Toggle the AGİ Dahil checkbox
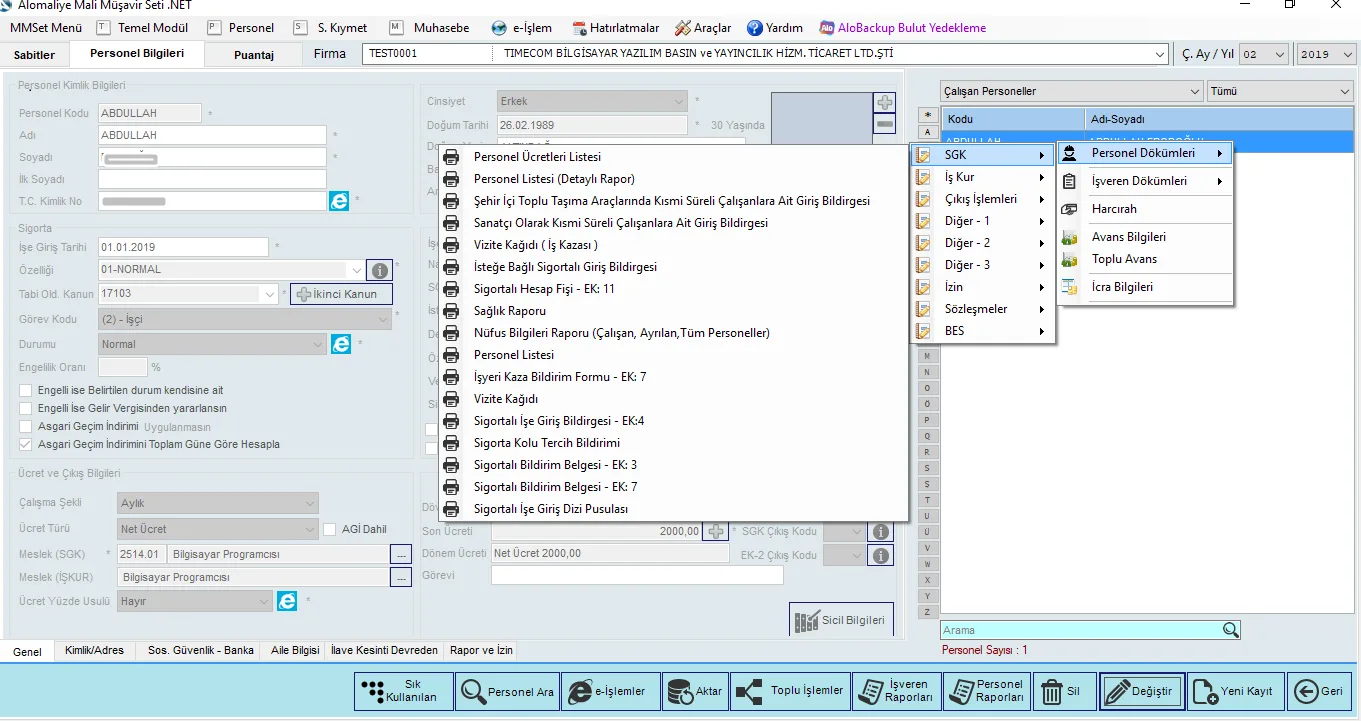1361x721 pixels. pyautogui.click(x=331, y=529)
